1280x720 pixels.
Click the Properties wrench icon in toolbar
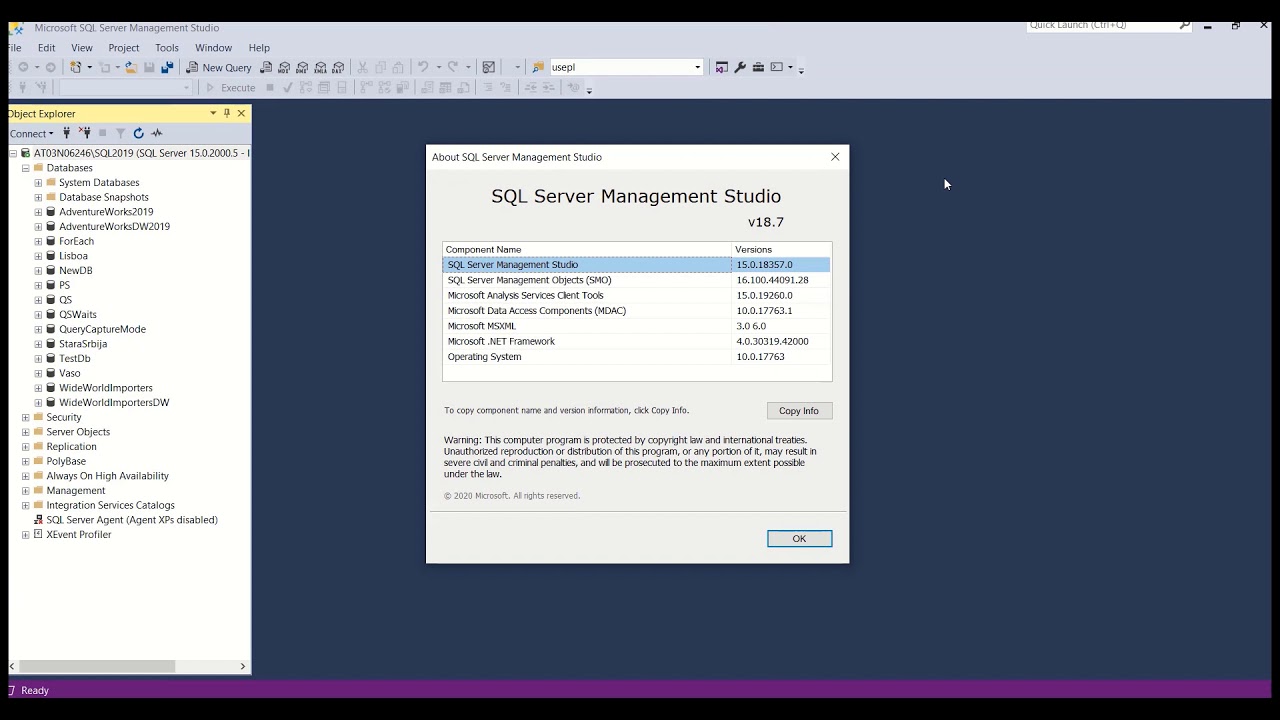tap(740, 67)
